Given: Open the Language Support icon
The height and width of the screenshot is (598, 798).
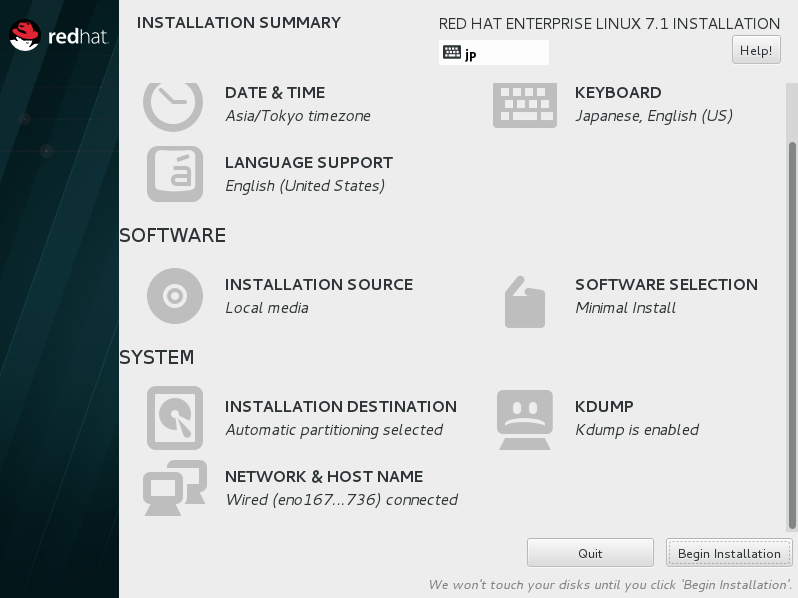Looking at the screenshot, I should click(x=175, y=174).
